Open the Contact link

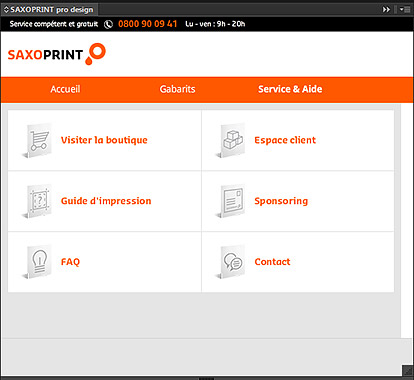tap(272, 262)
